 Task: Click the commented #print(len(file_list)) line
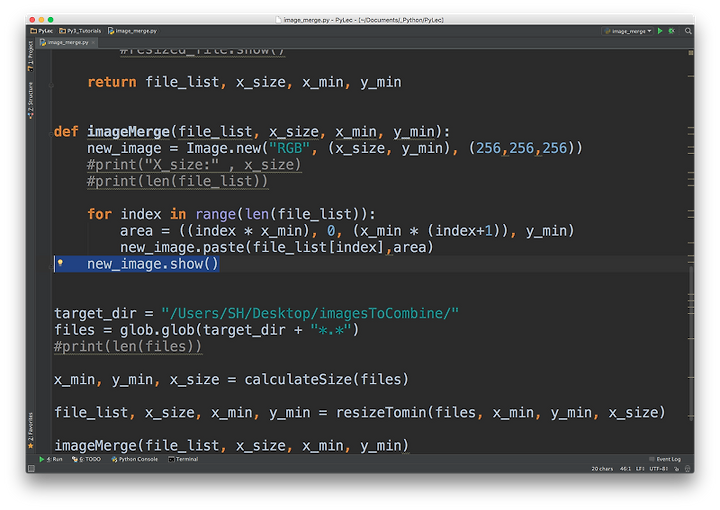177,181
